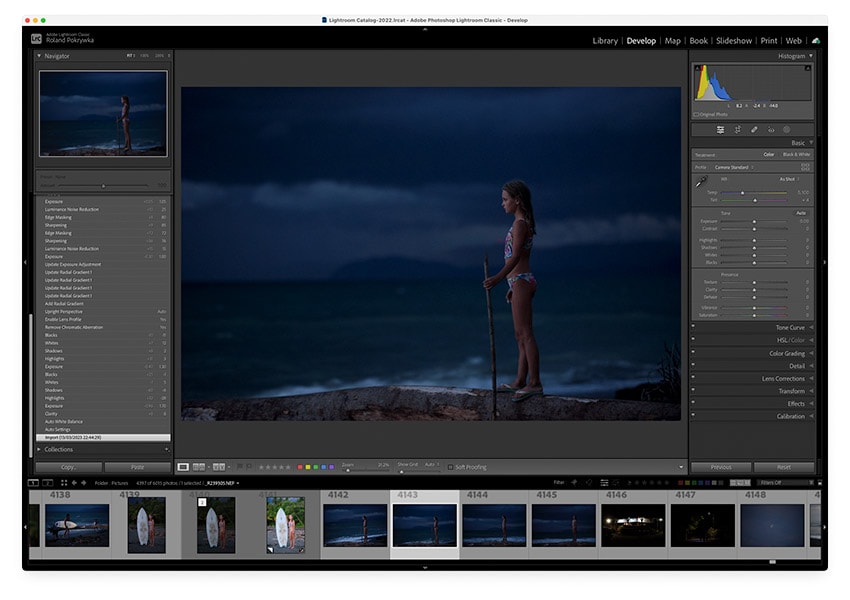The width and height of the screenshot is (850, 600).
Task: Switch Treatment to Black & White
Action: click(x=796, y=154)
